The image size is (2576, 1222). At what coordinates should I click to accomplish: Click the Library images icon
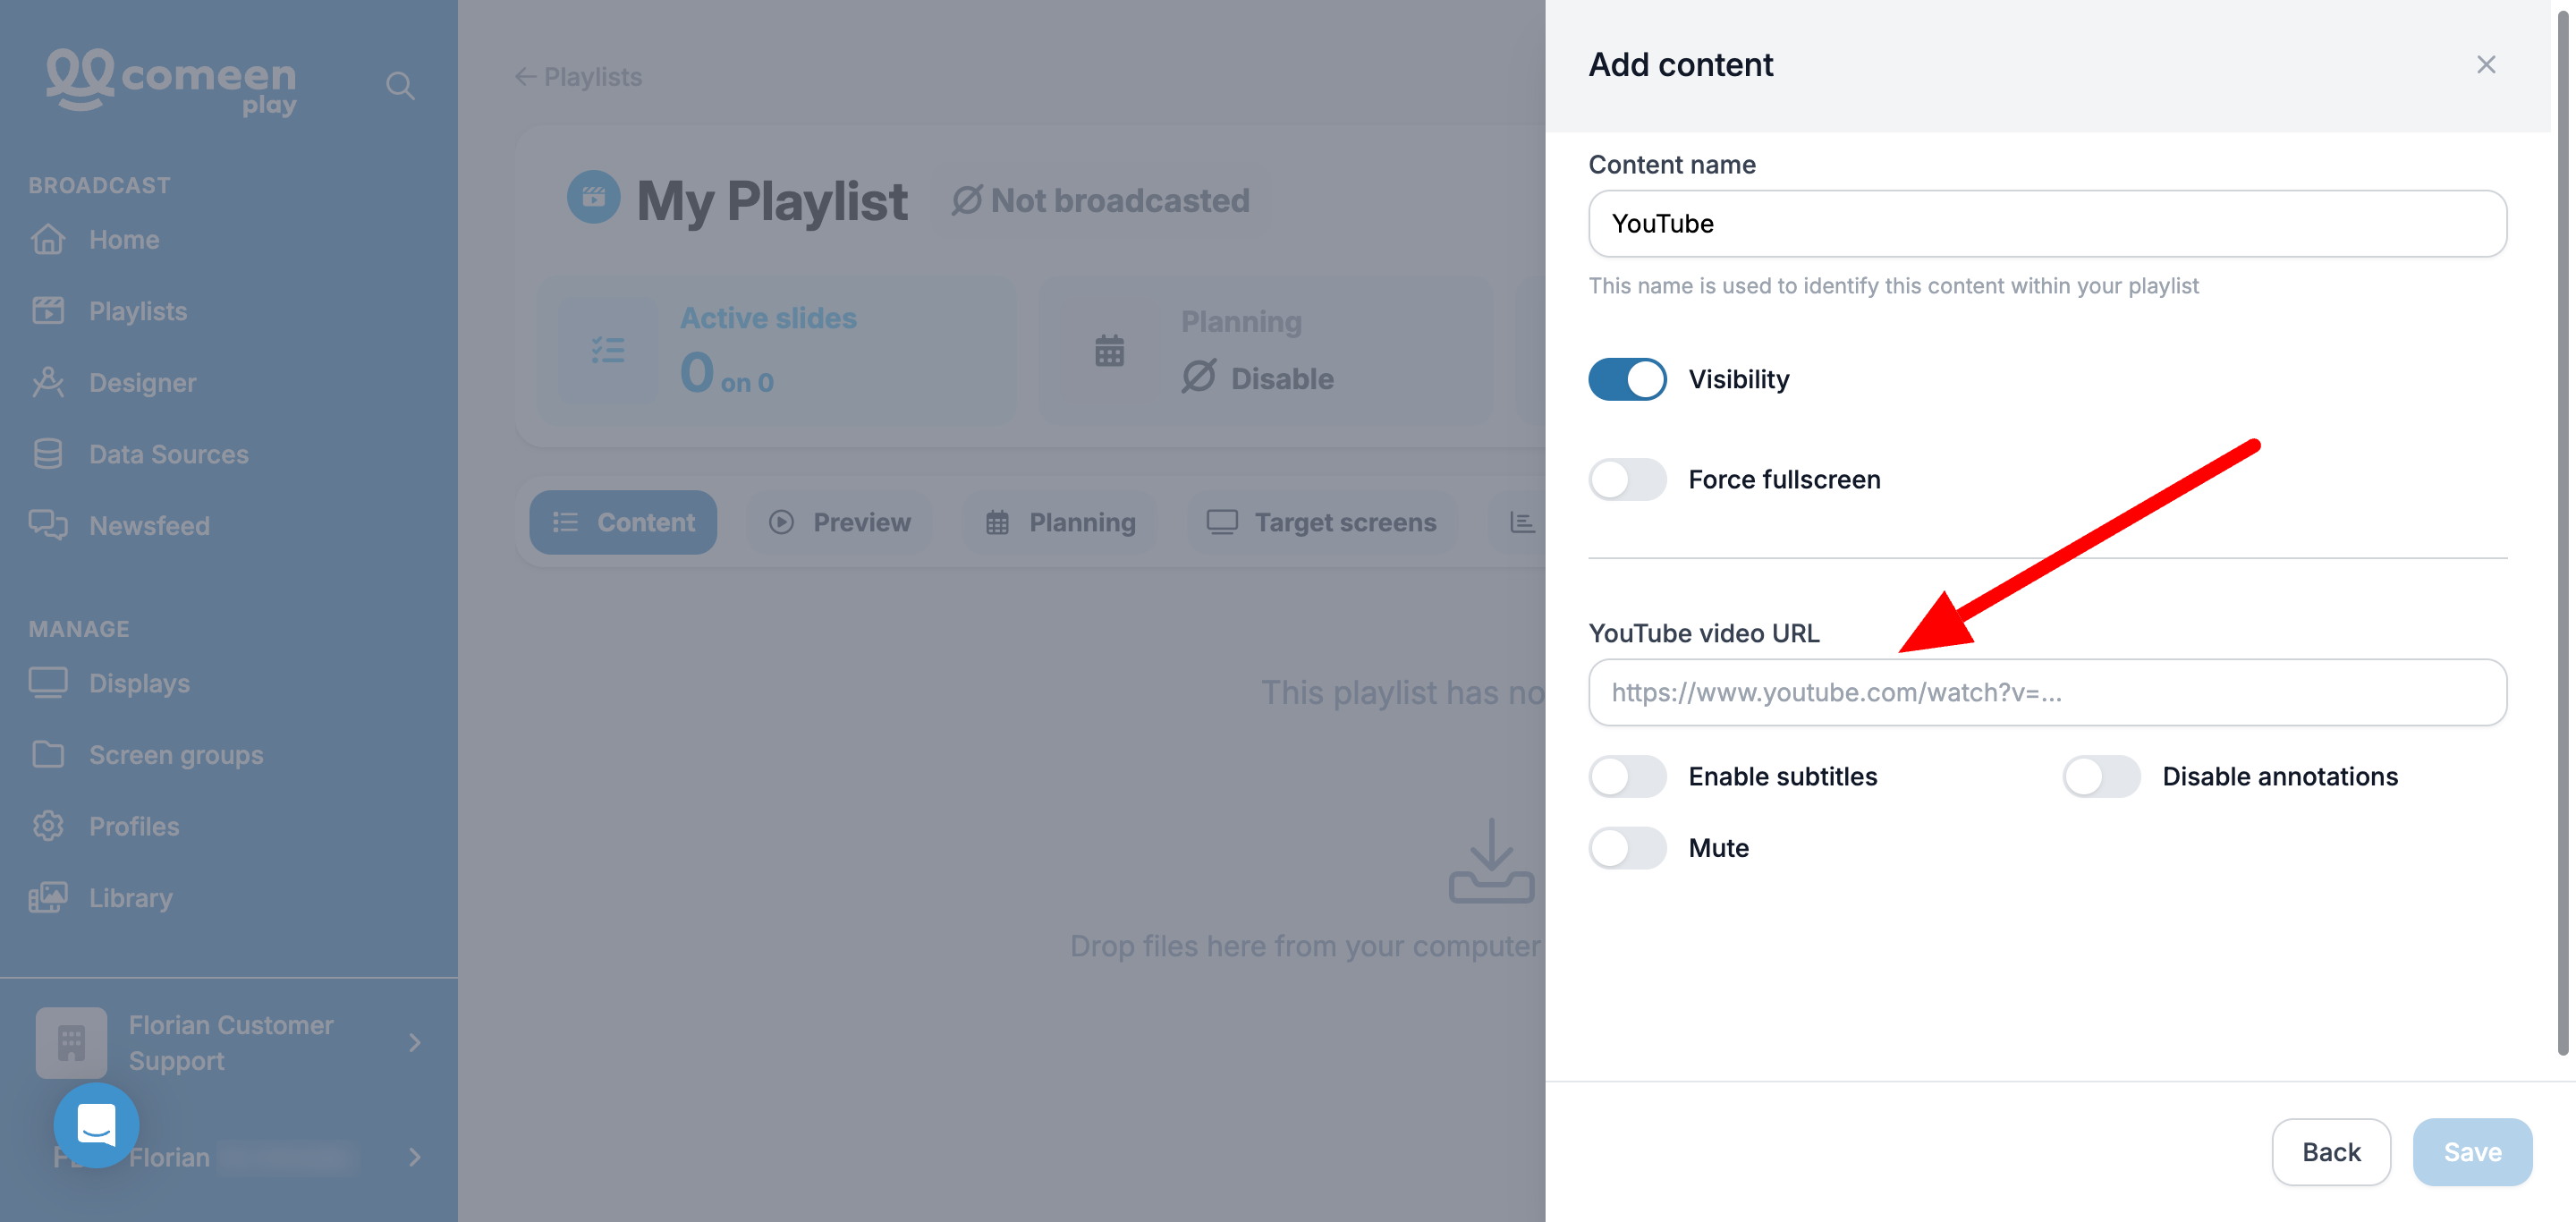[x=48, y=897]
